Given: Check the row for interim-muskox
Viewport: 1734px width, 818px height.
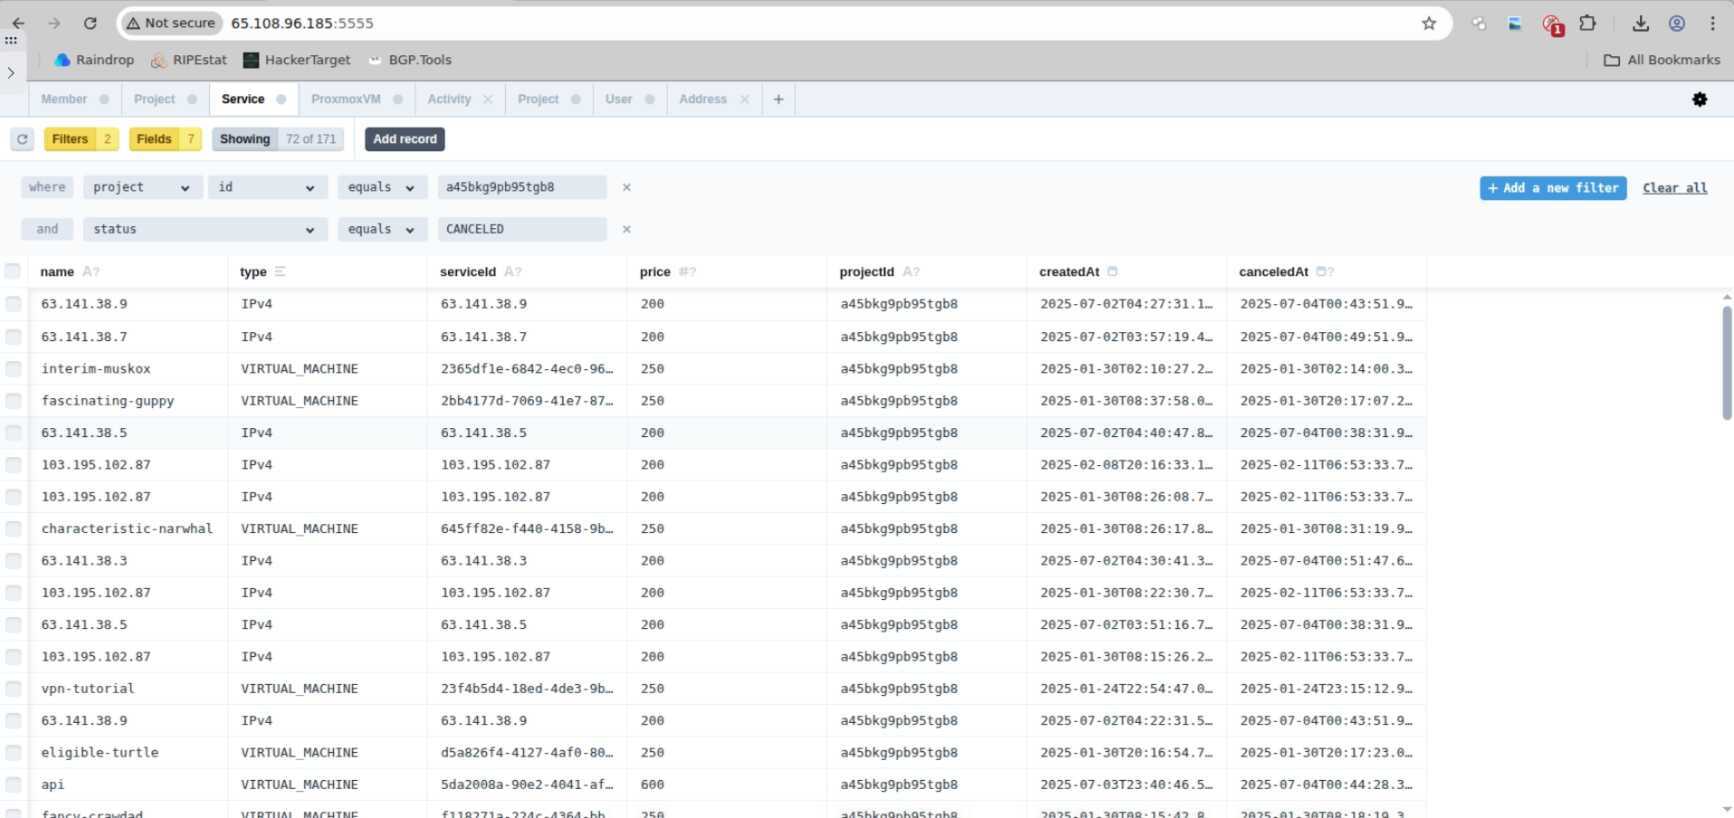Looking at the screenshot, I should (13, 369).
